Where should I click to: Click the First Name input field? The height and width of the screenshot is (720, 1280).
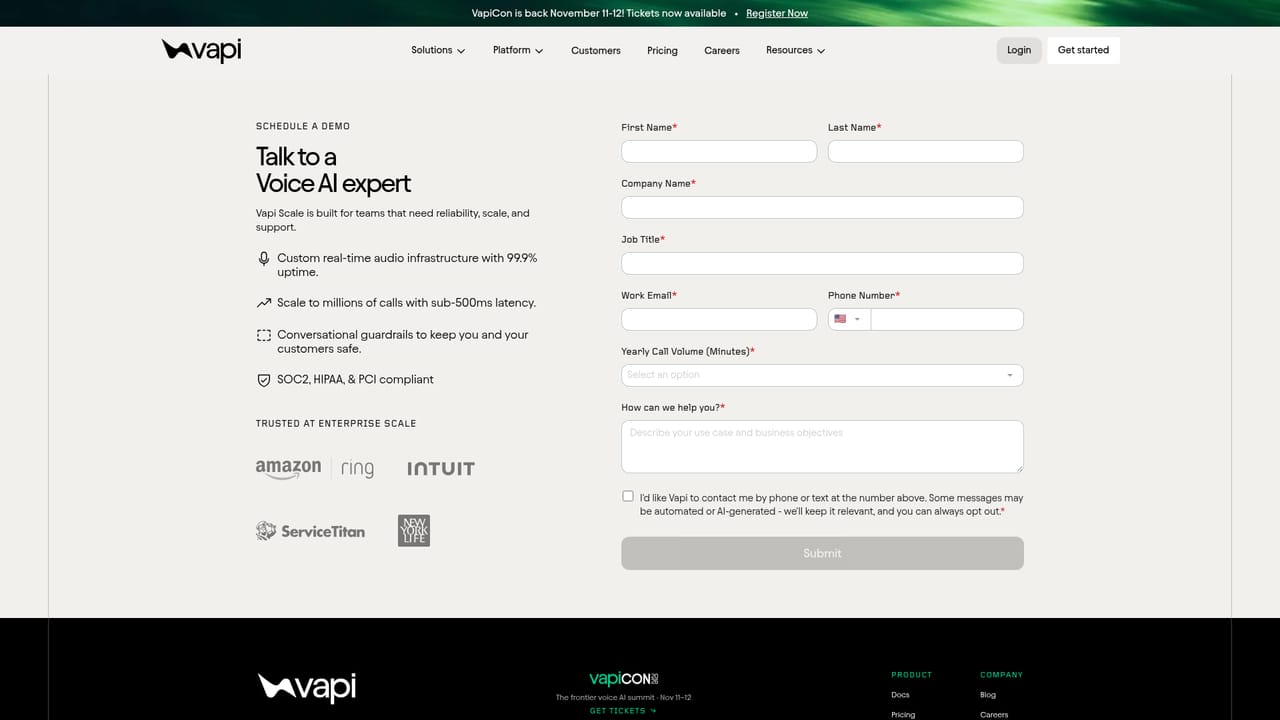719,151
